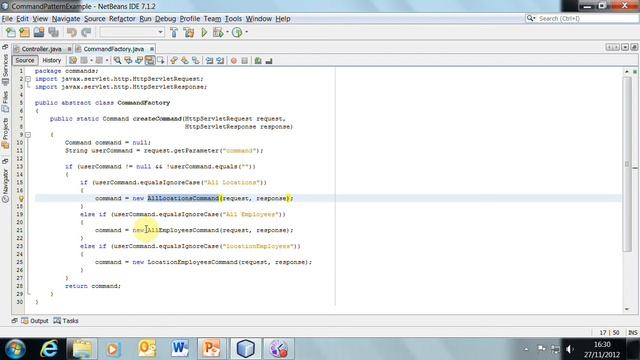Close the CommandFactory.java tab
This screenshot has width=640, height=360.
point(152,49)
